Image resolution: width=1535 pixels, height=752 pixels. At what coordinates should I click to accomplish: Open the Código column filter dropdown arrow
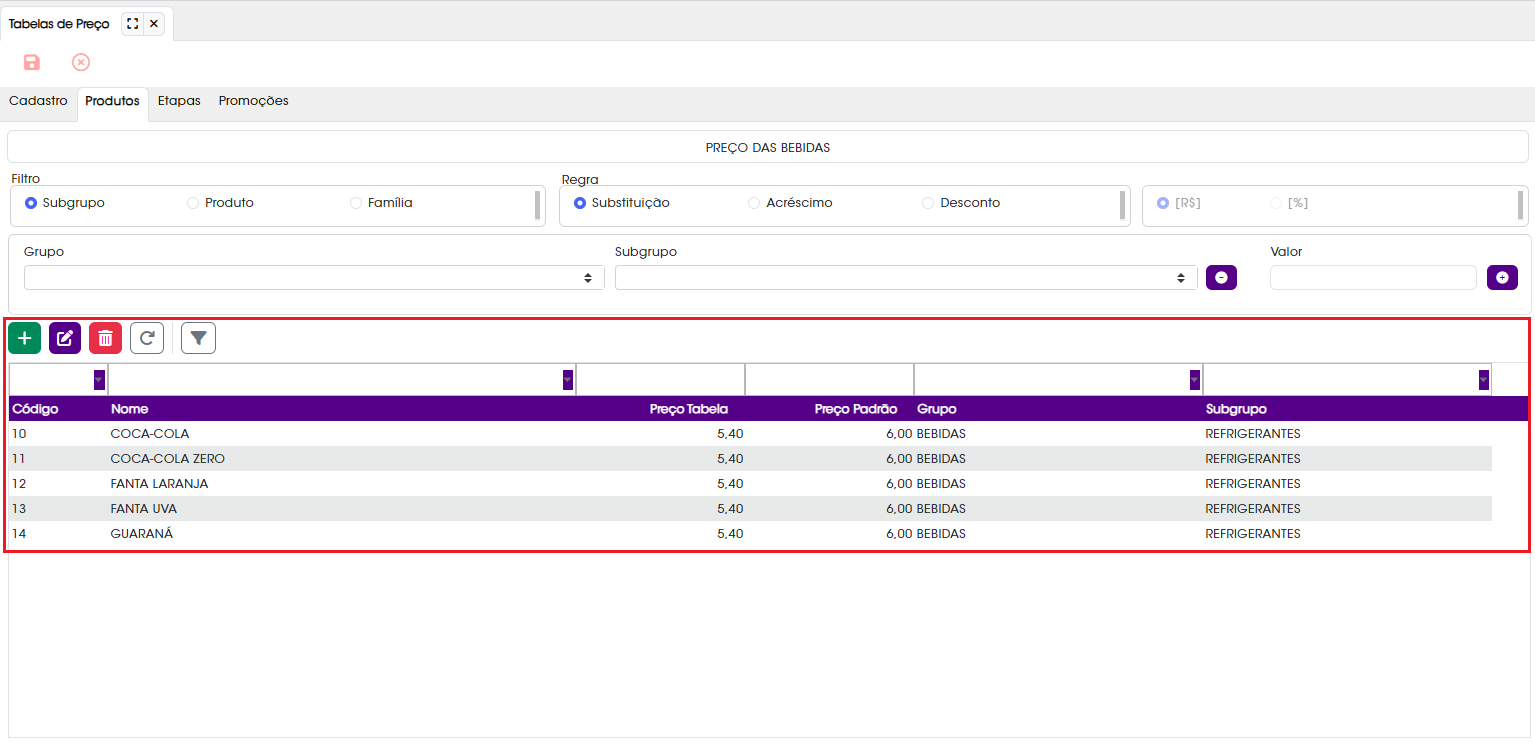point(99,380)
